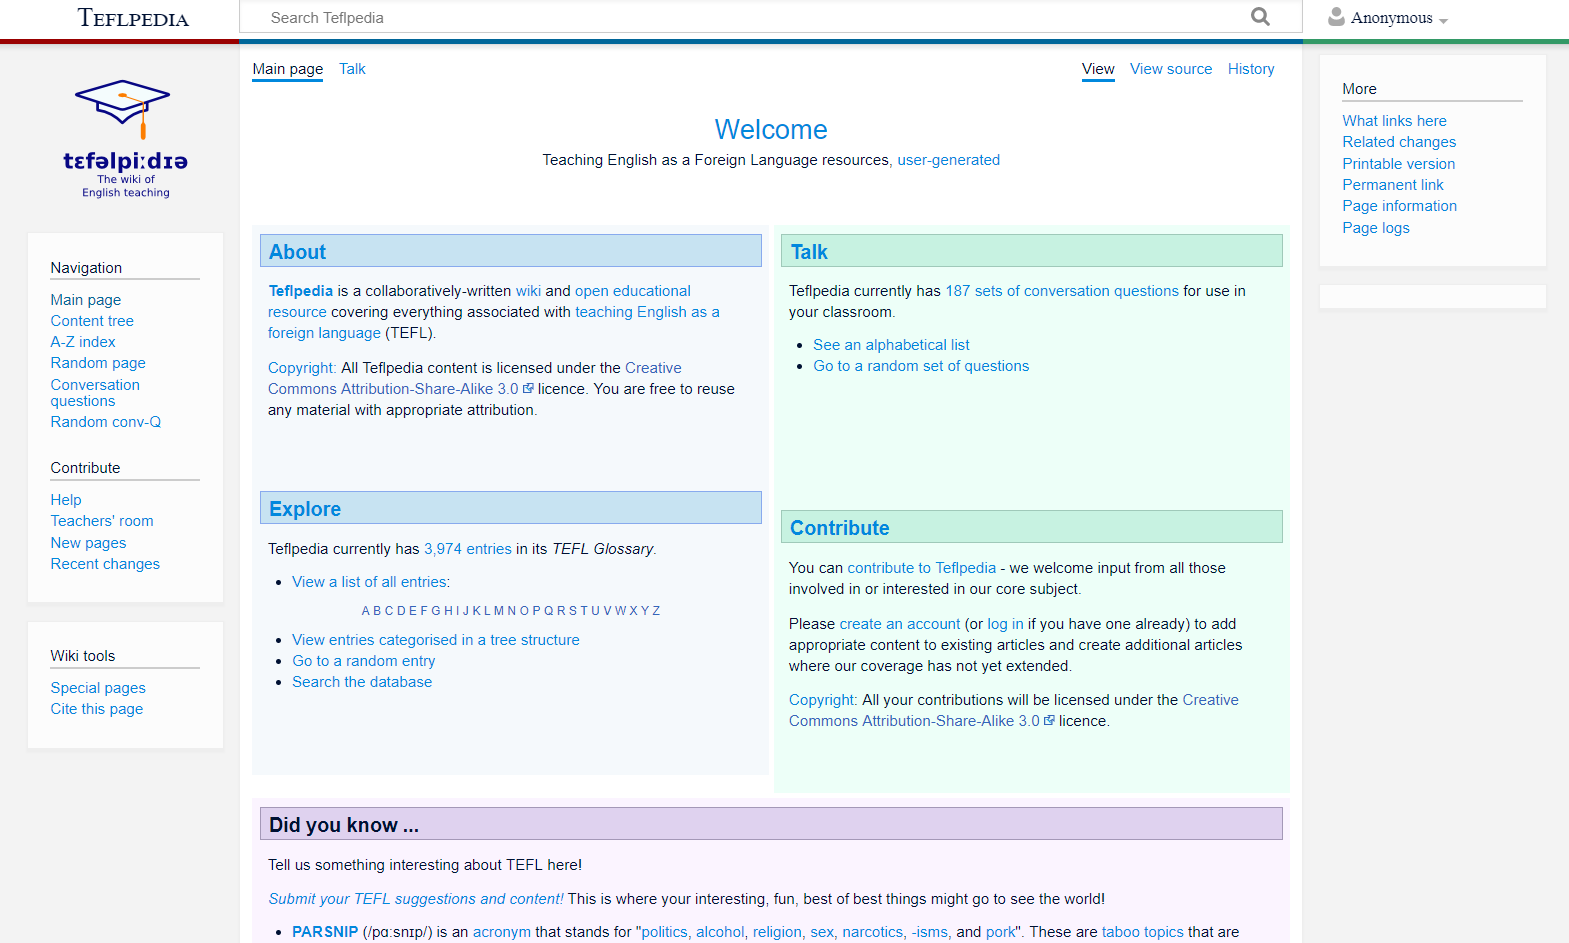Viewport: 1569px width, 943px height.
Task: Select the View tab
Action: [x=1098, y=69]
